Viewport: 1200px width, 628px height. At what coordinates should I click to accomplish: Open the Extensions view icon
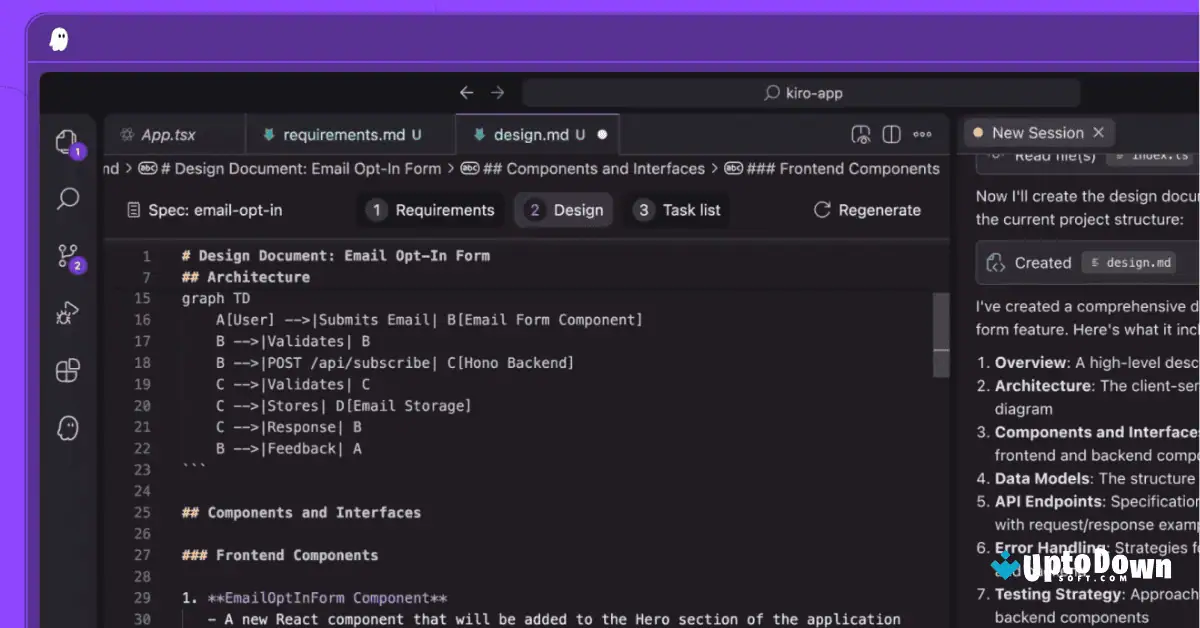tap(67, 370)
